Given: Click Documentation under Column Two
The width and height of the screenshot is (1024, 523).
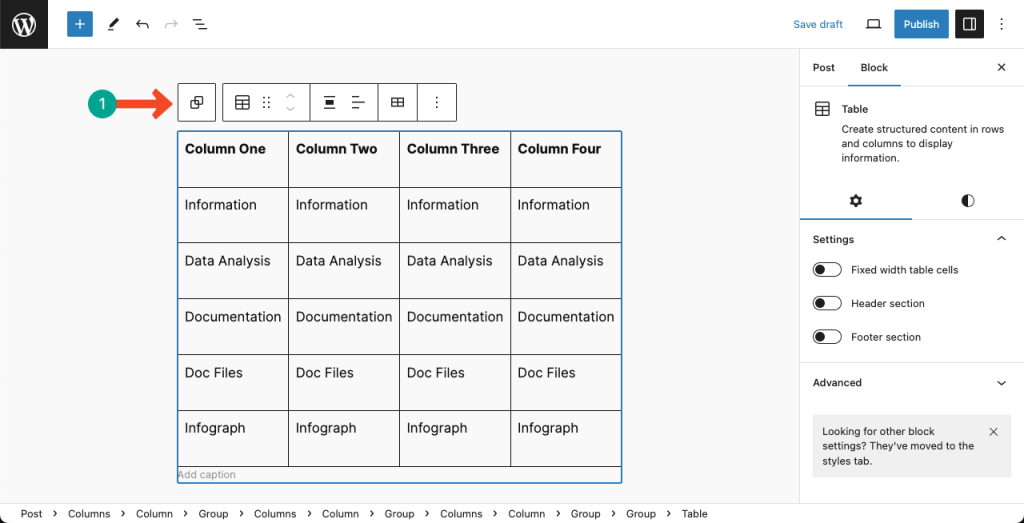Looking at the screenshot, I should 344,326.
